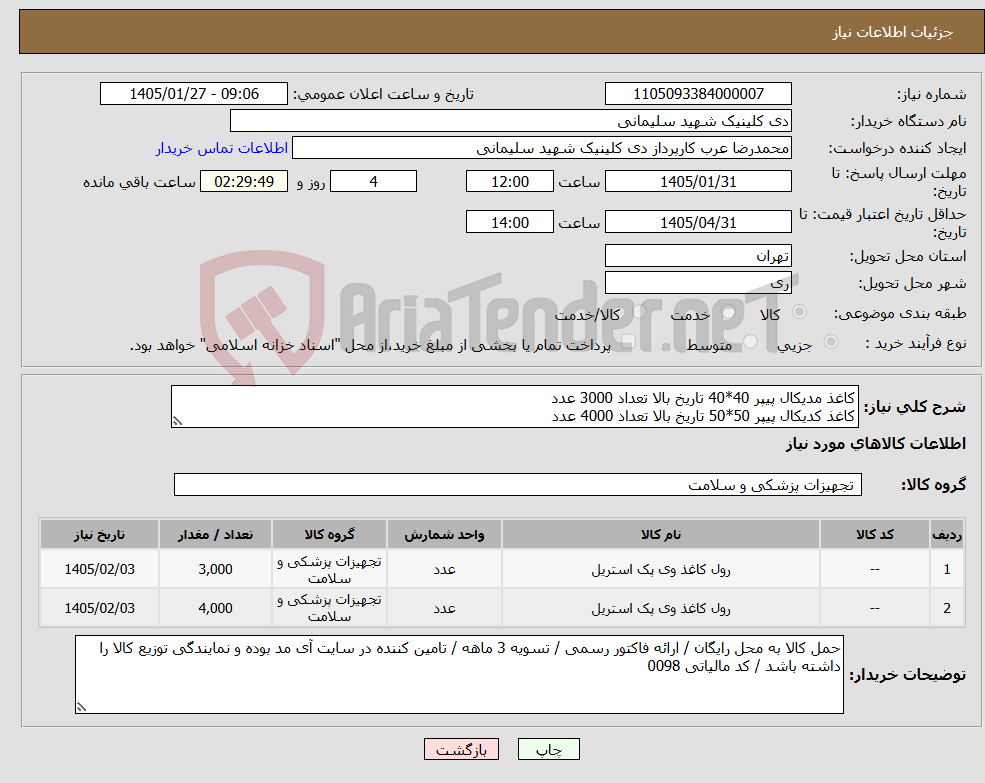Click row 2 product name رول کاغذ وی پک استریل
985x783 pixels.
[x=661, y=608]
